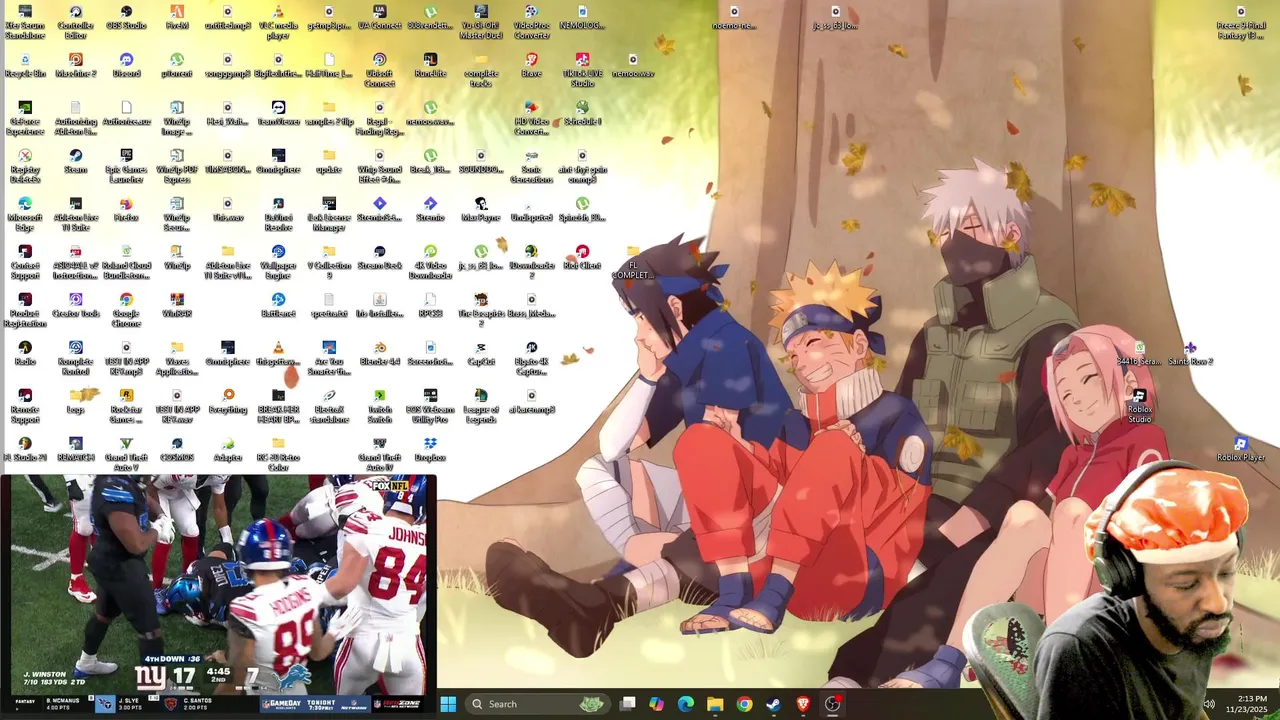Open the µTorrent desktop shortcut
The image size is (1280, 720).
click(x=177, y=67)
